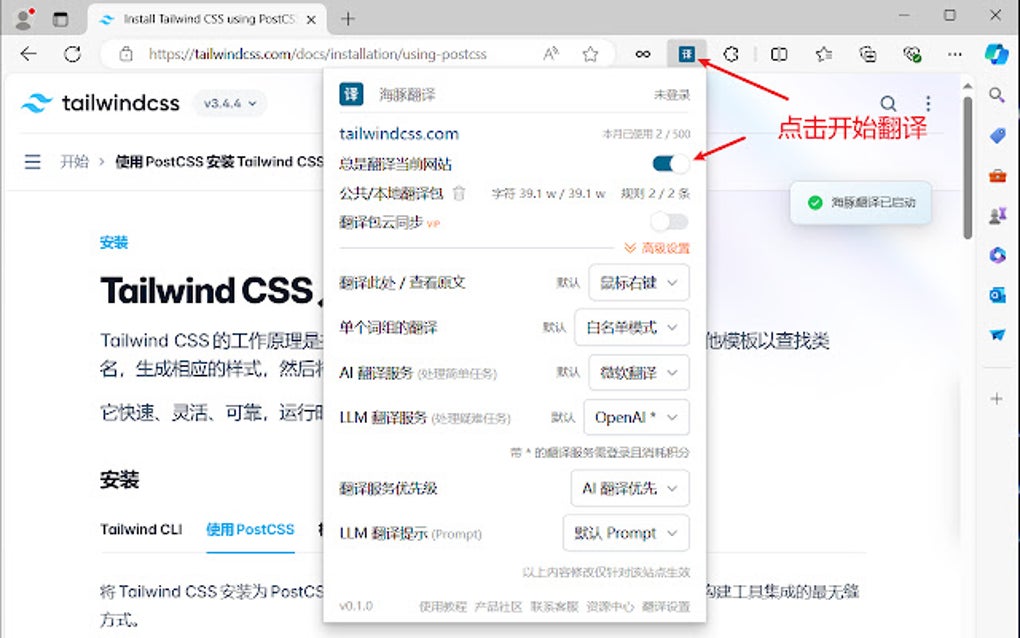Open the favorites list icon
Viewport: 1020px width, 638px height.
click(824, 54)
